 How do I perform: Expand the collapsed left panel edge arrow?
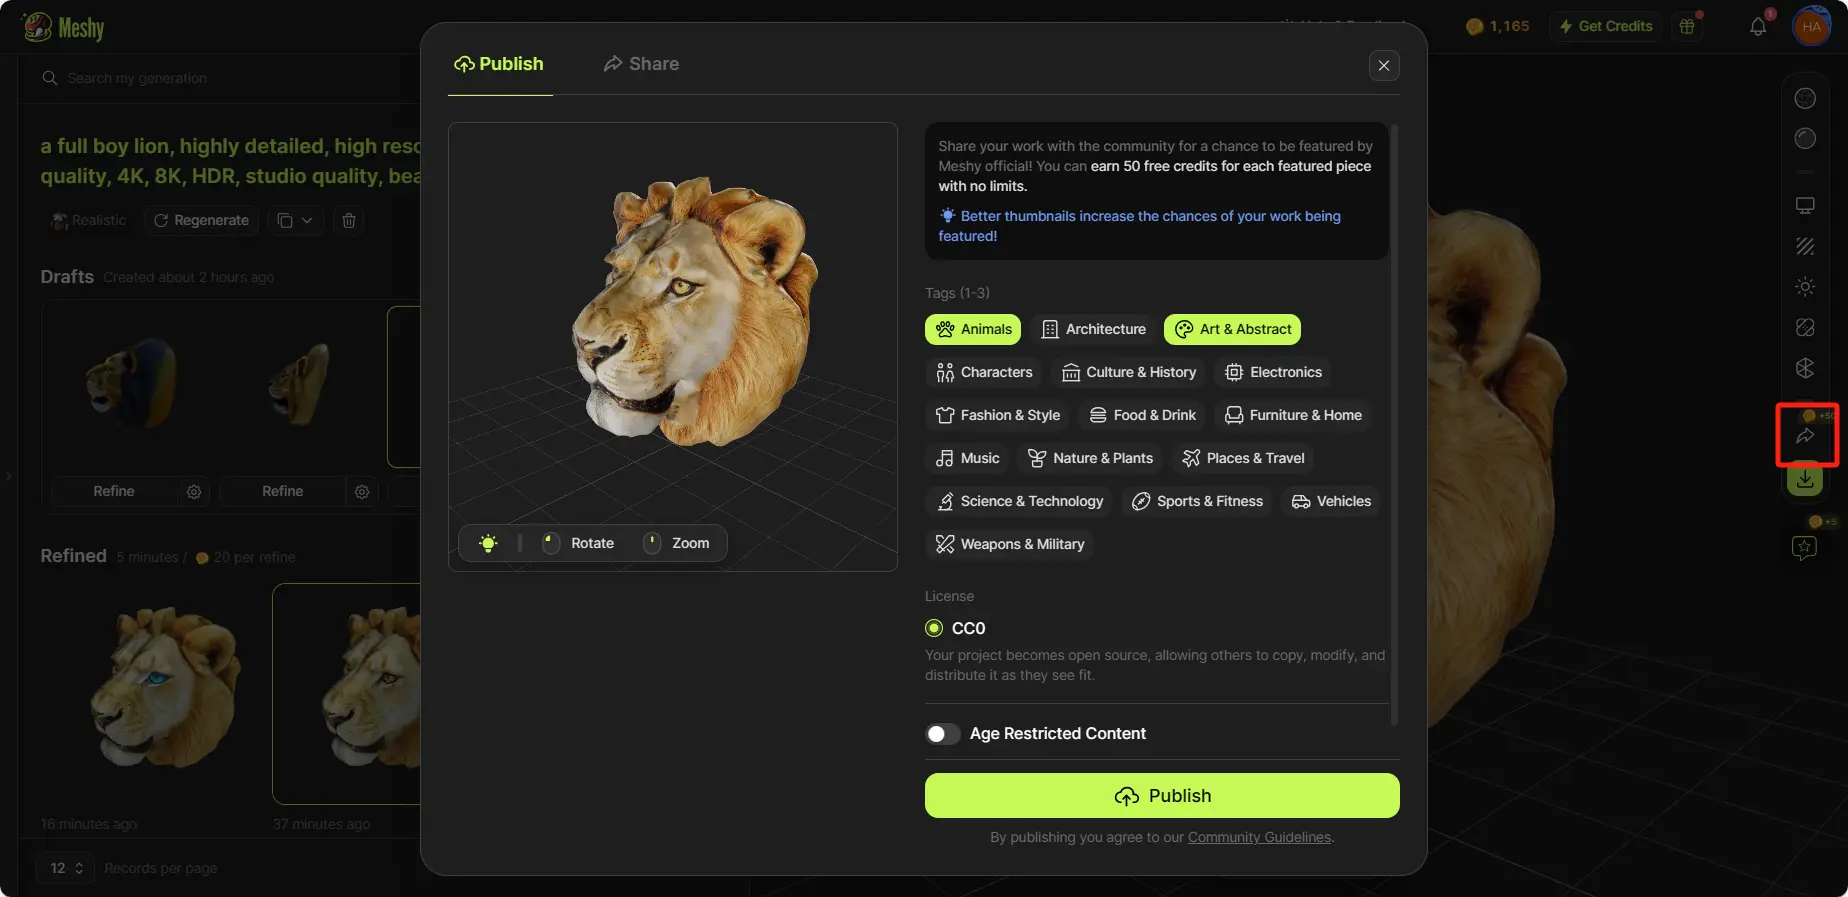coord(8,476)
